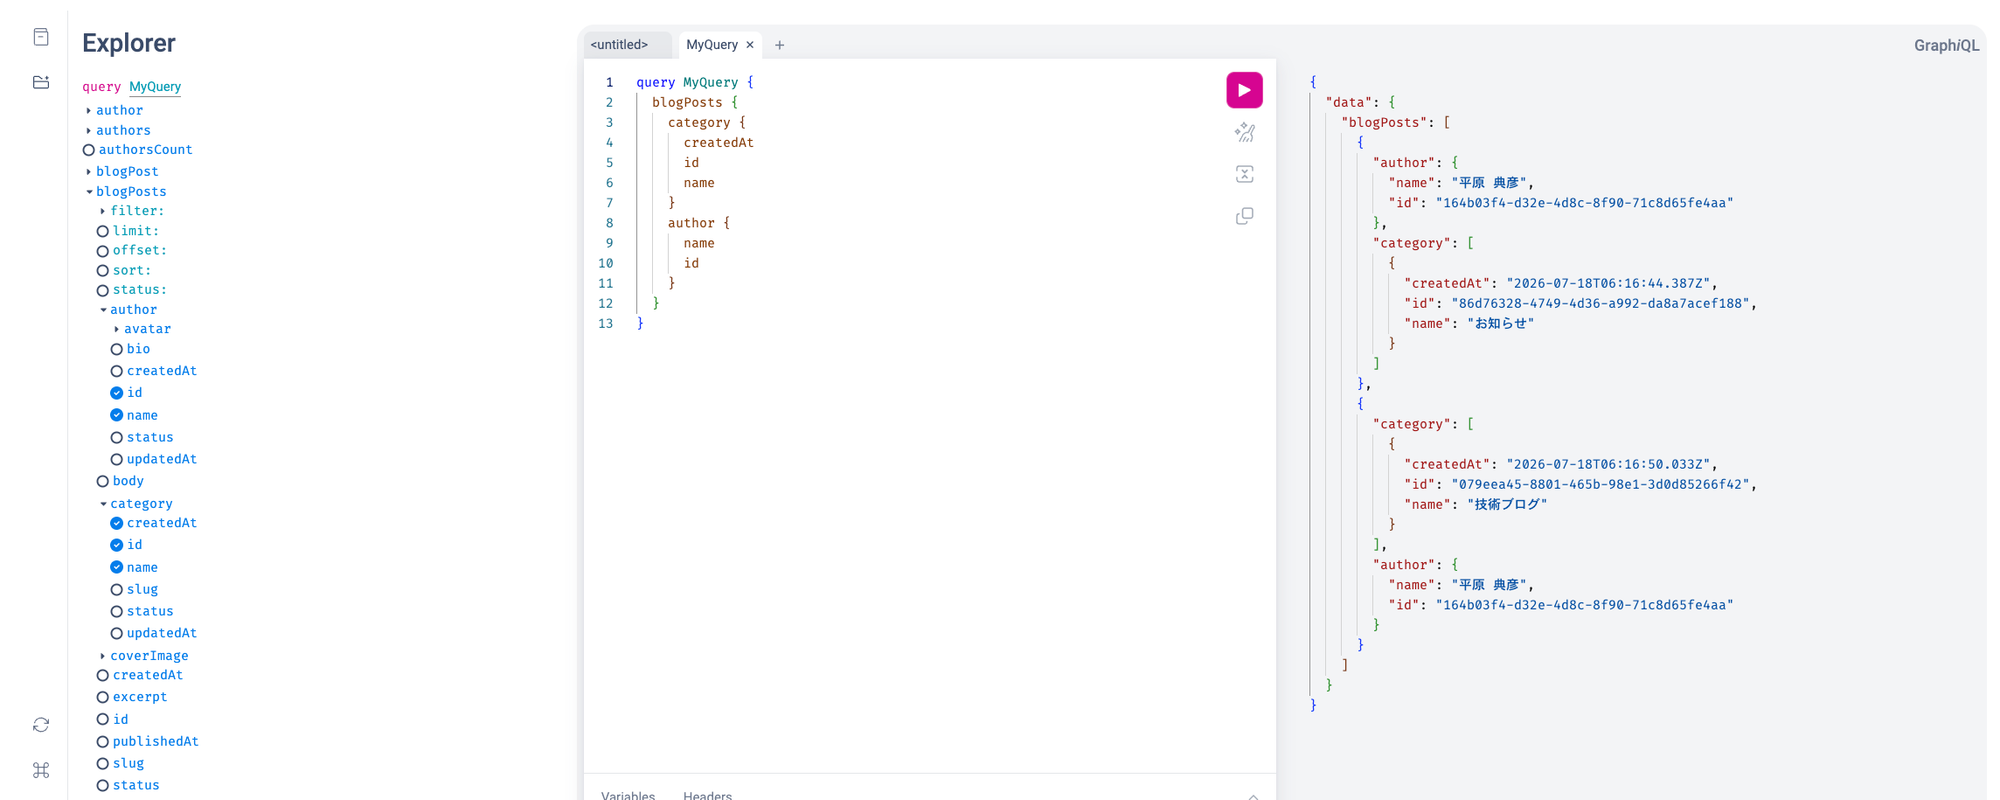Enable the offset: argument under blogPosts

tap(103, 251)
